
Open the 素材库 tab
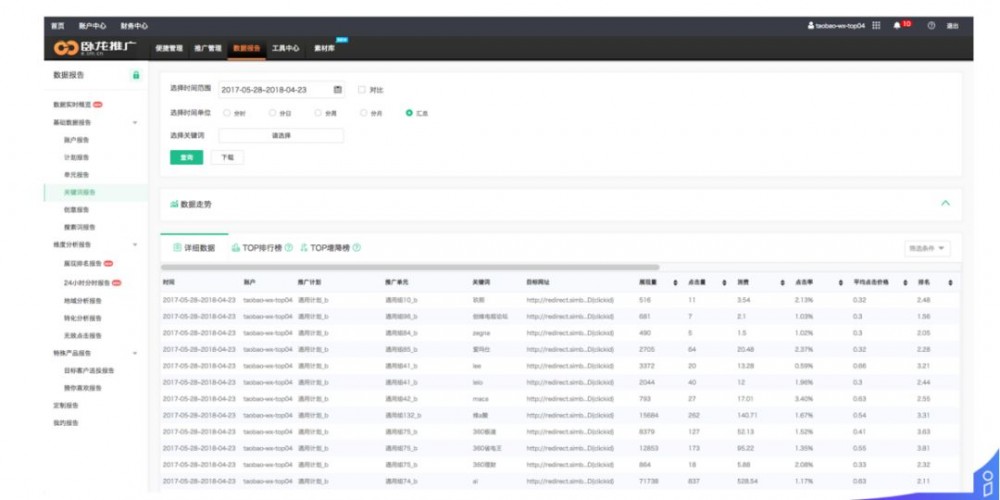324,48
